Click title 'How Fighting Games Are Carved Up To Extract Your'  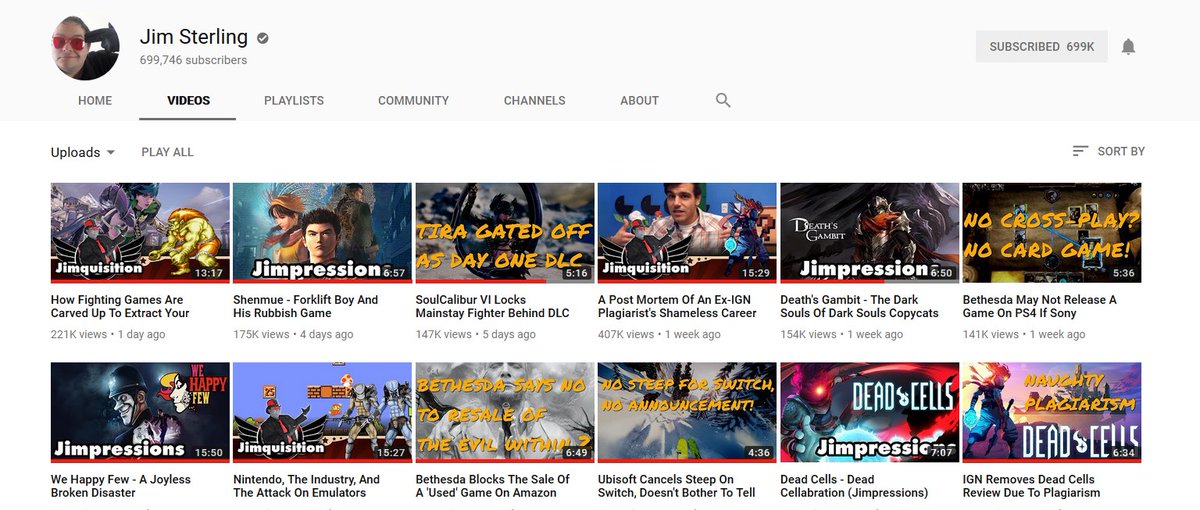tap(120, 306)
